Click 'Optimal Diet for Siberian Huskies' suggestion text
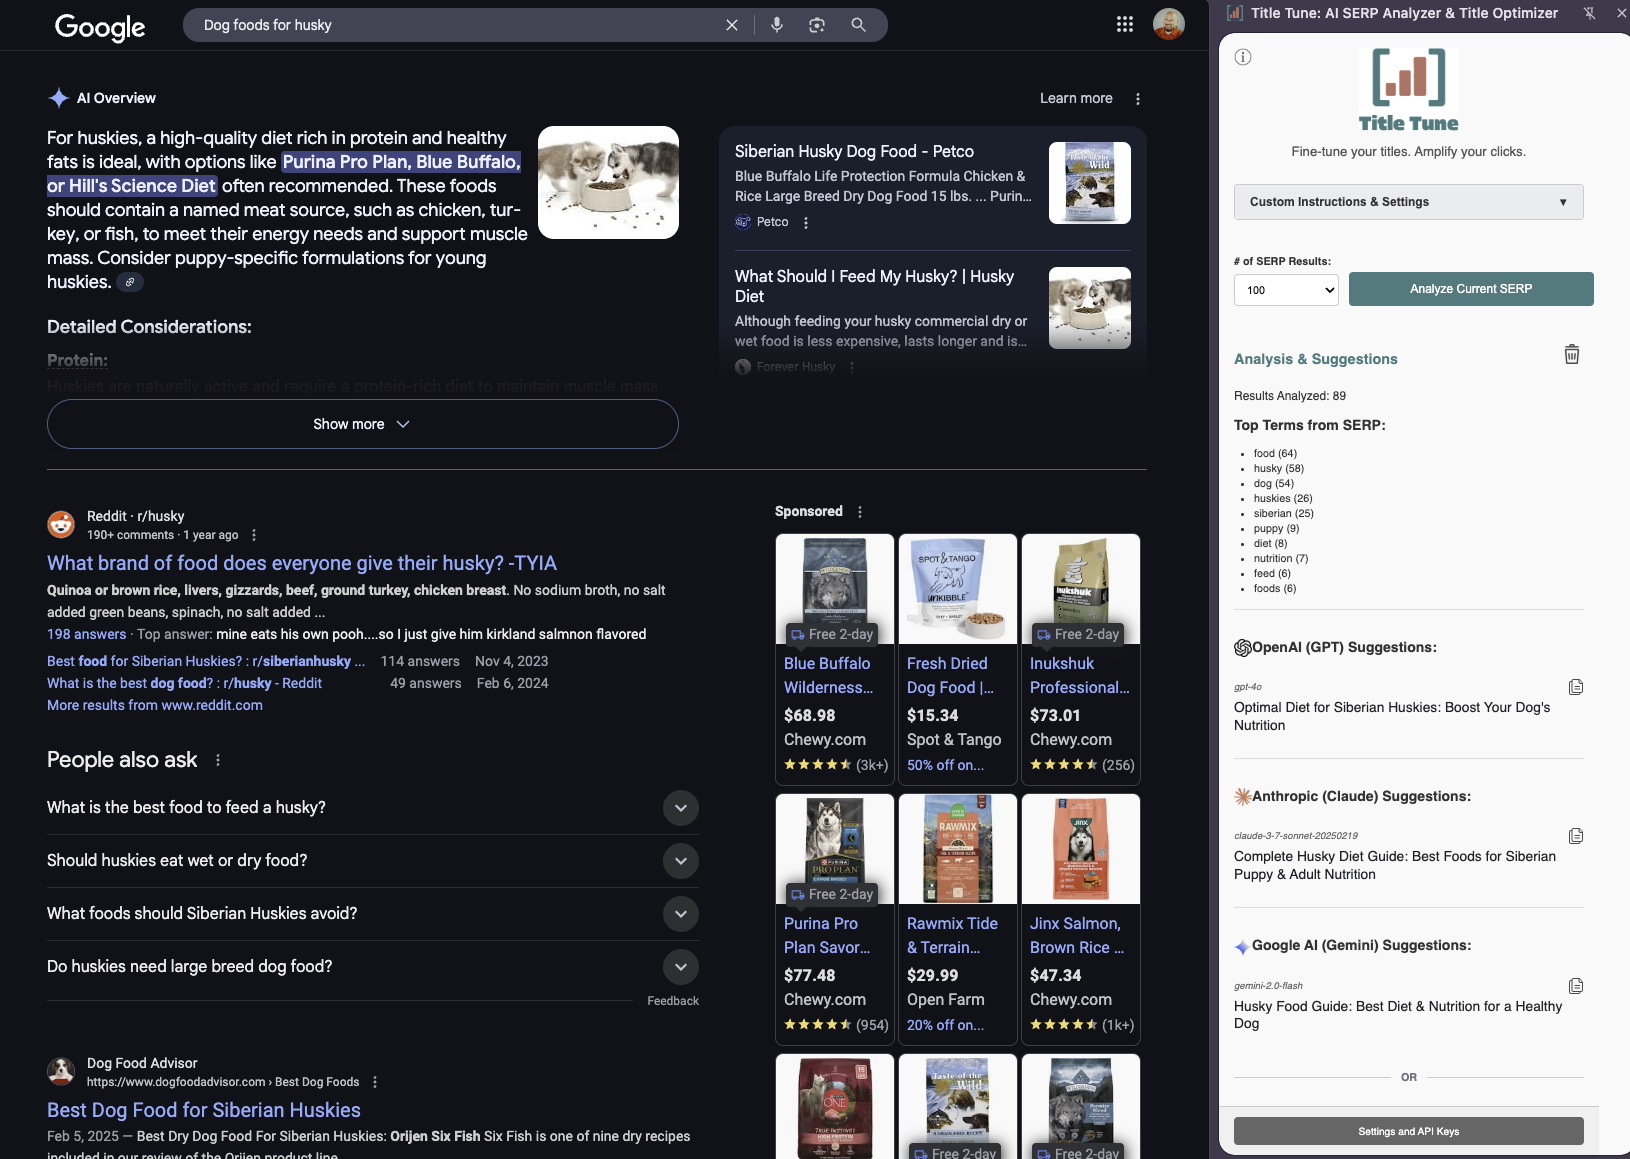Viewport: 1630px width, 1159px height. [x=1392, y=716]
